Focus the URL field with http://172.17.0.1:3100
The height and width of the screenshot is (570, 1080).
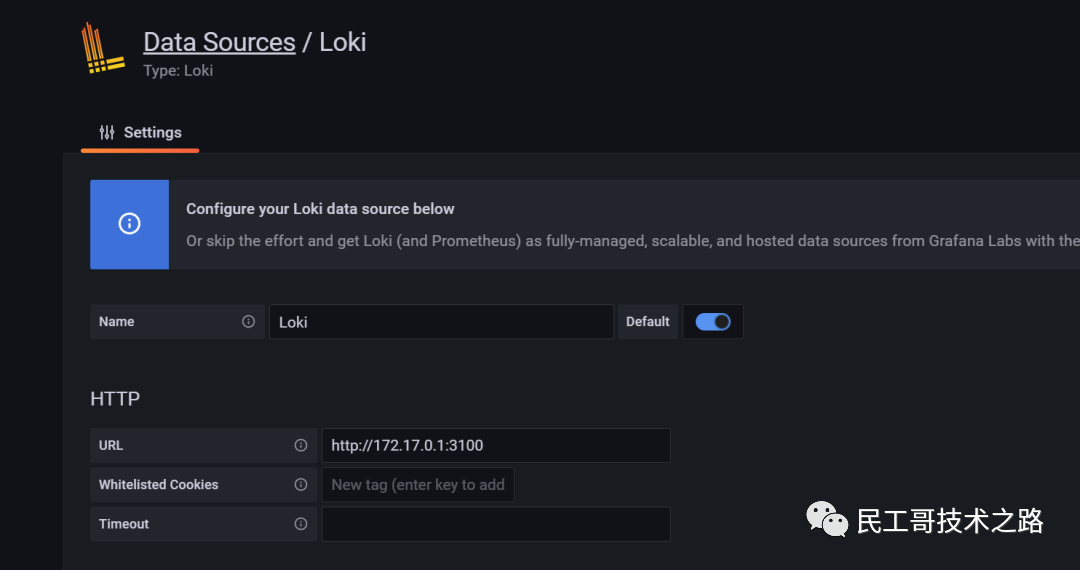[495, 445]
